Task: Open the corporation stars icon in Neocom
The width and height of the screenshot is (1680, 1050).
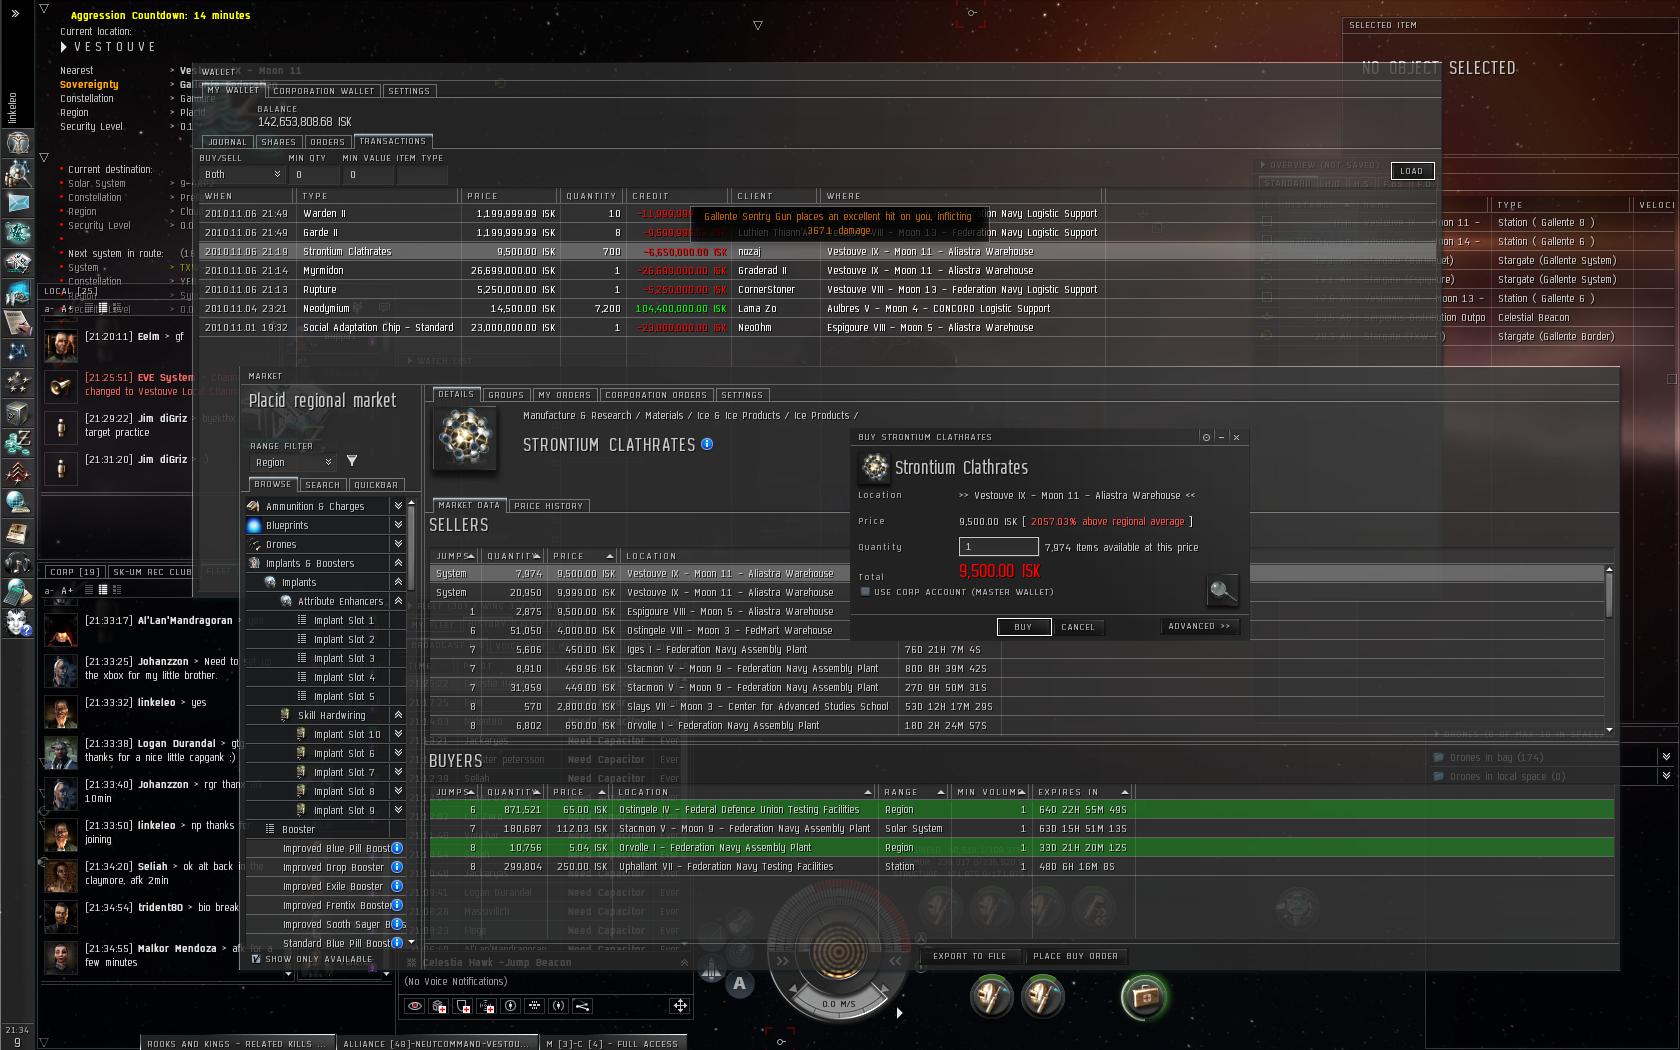Action: pyautogui.click(x=17, y=382)
